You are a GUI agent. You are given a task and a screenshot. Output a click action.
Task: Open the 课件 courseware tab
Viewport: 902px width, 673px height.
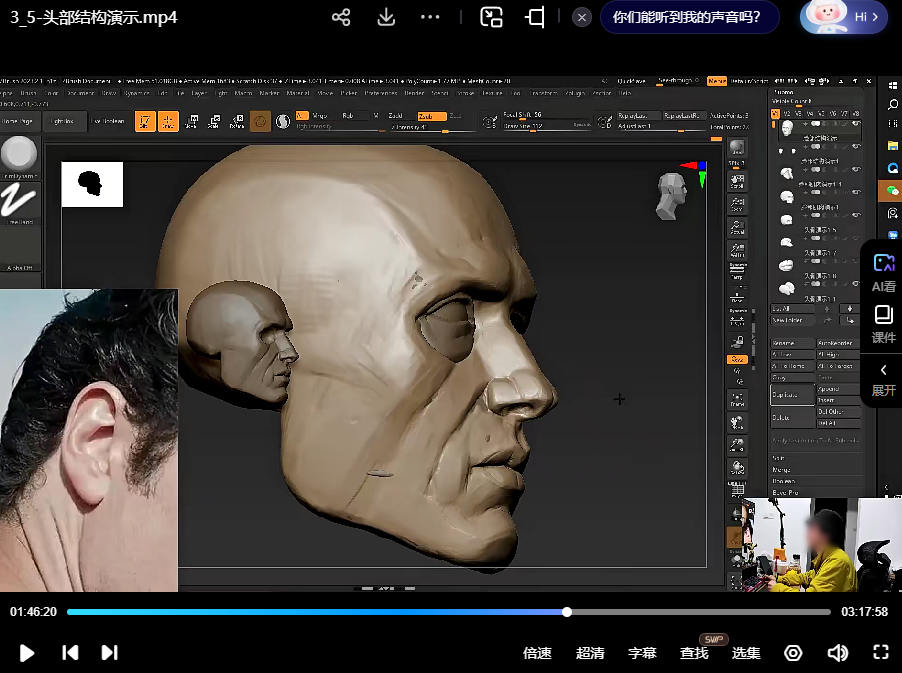883,324
